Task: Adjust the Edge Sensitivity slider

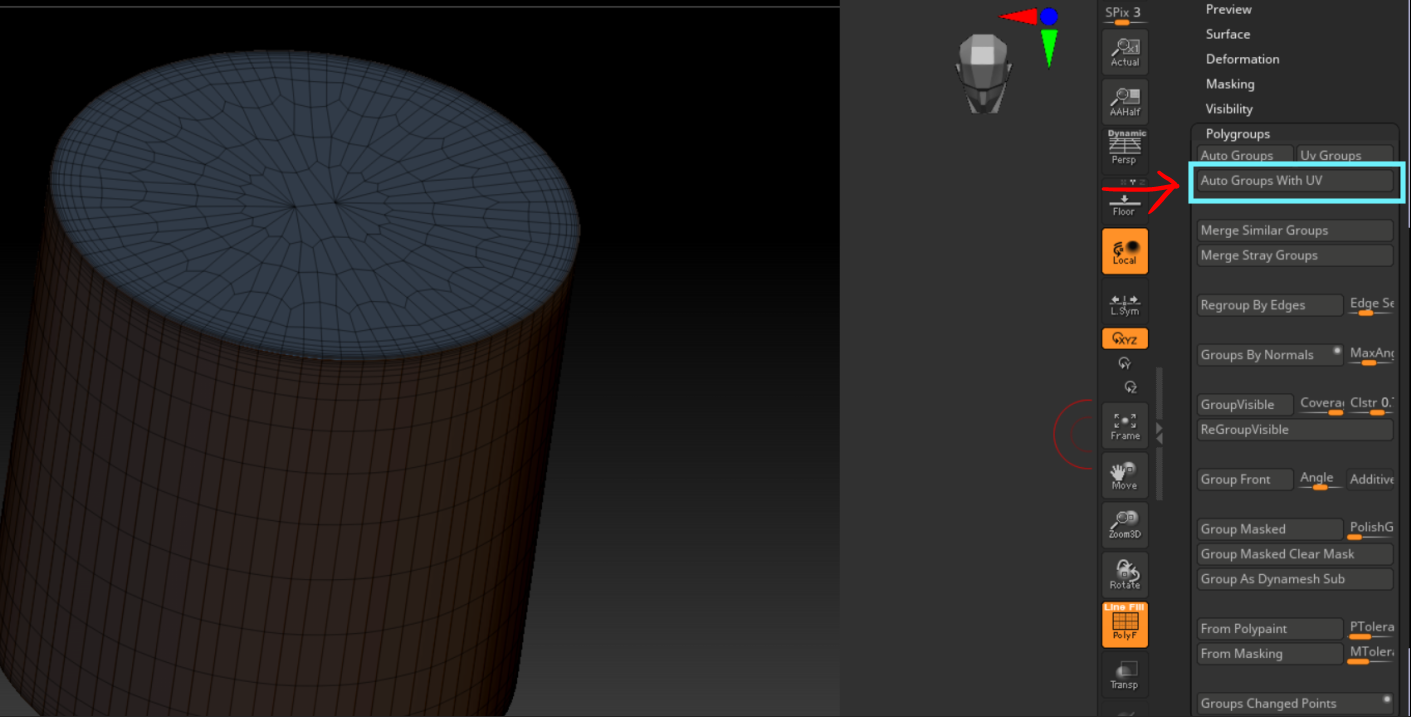Action: click(x=1371, y=305)
